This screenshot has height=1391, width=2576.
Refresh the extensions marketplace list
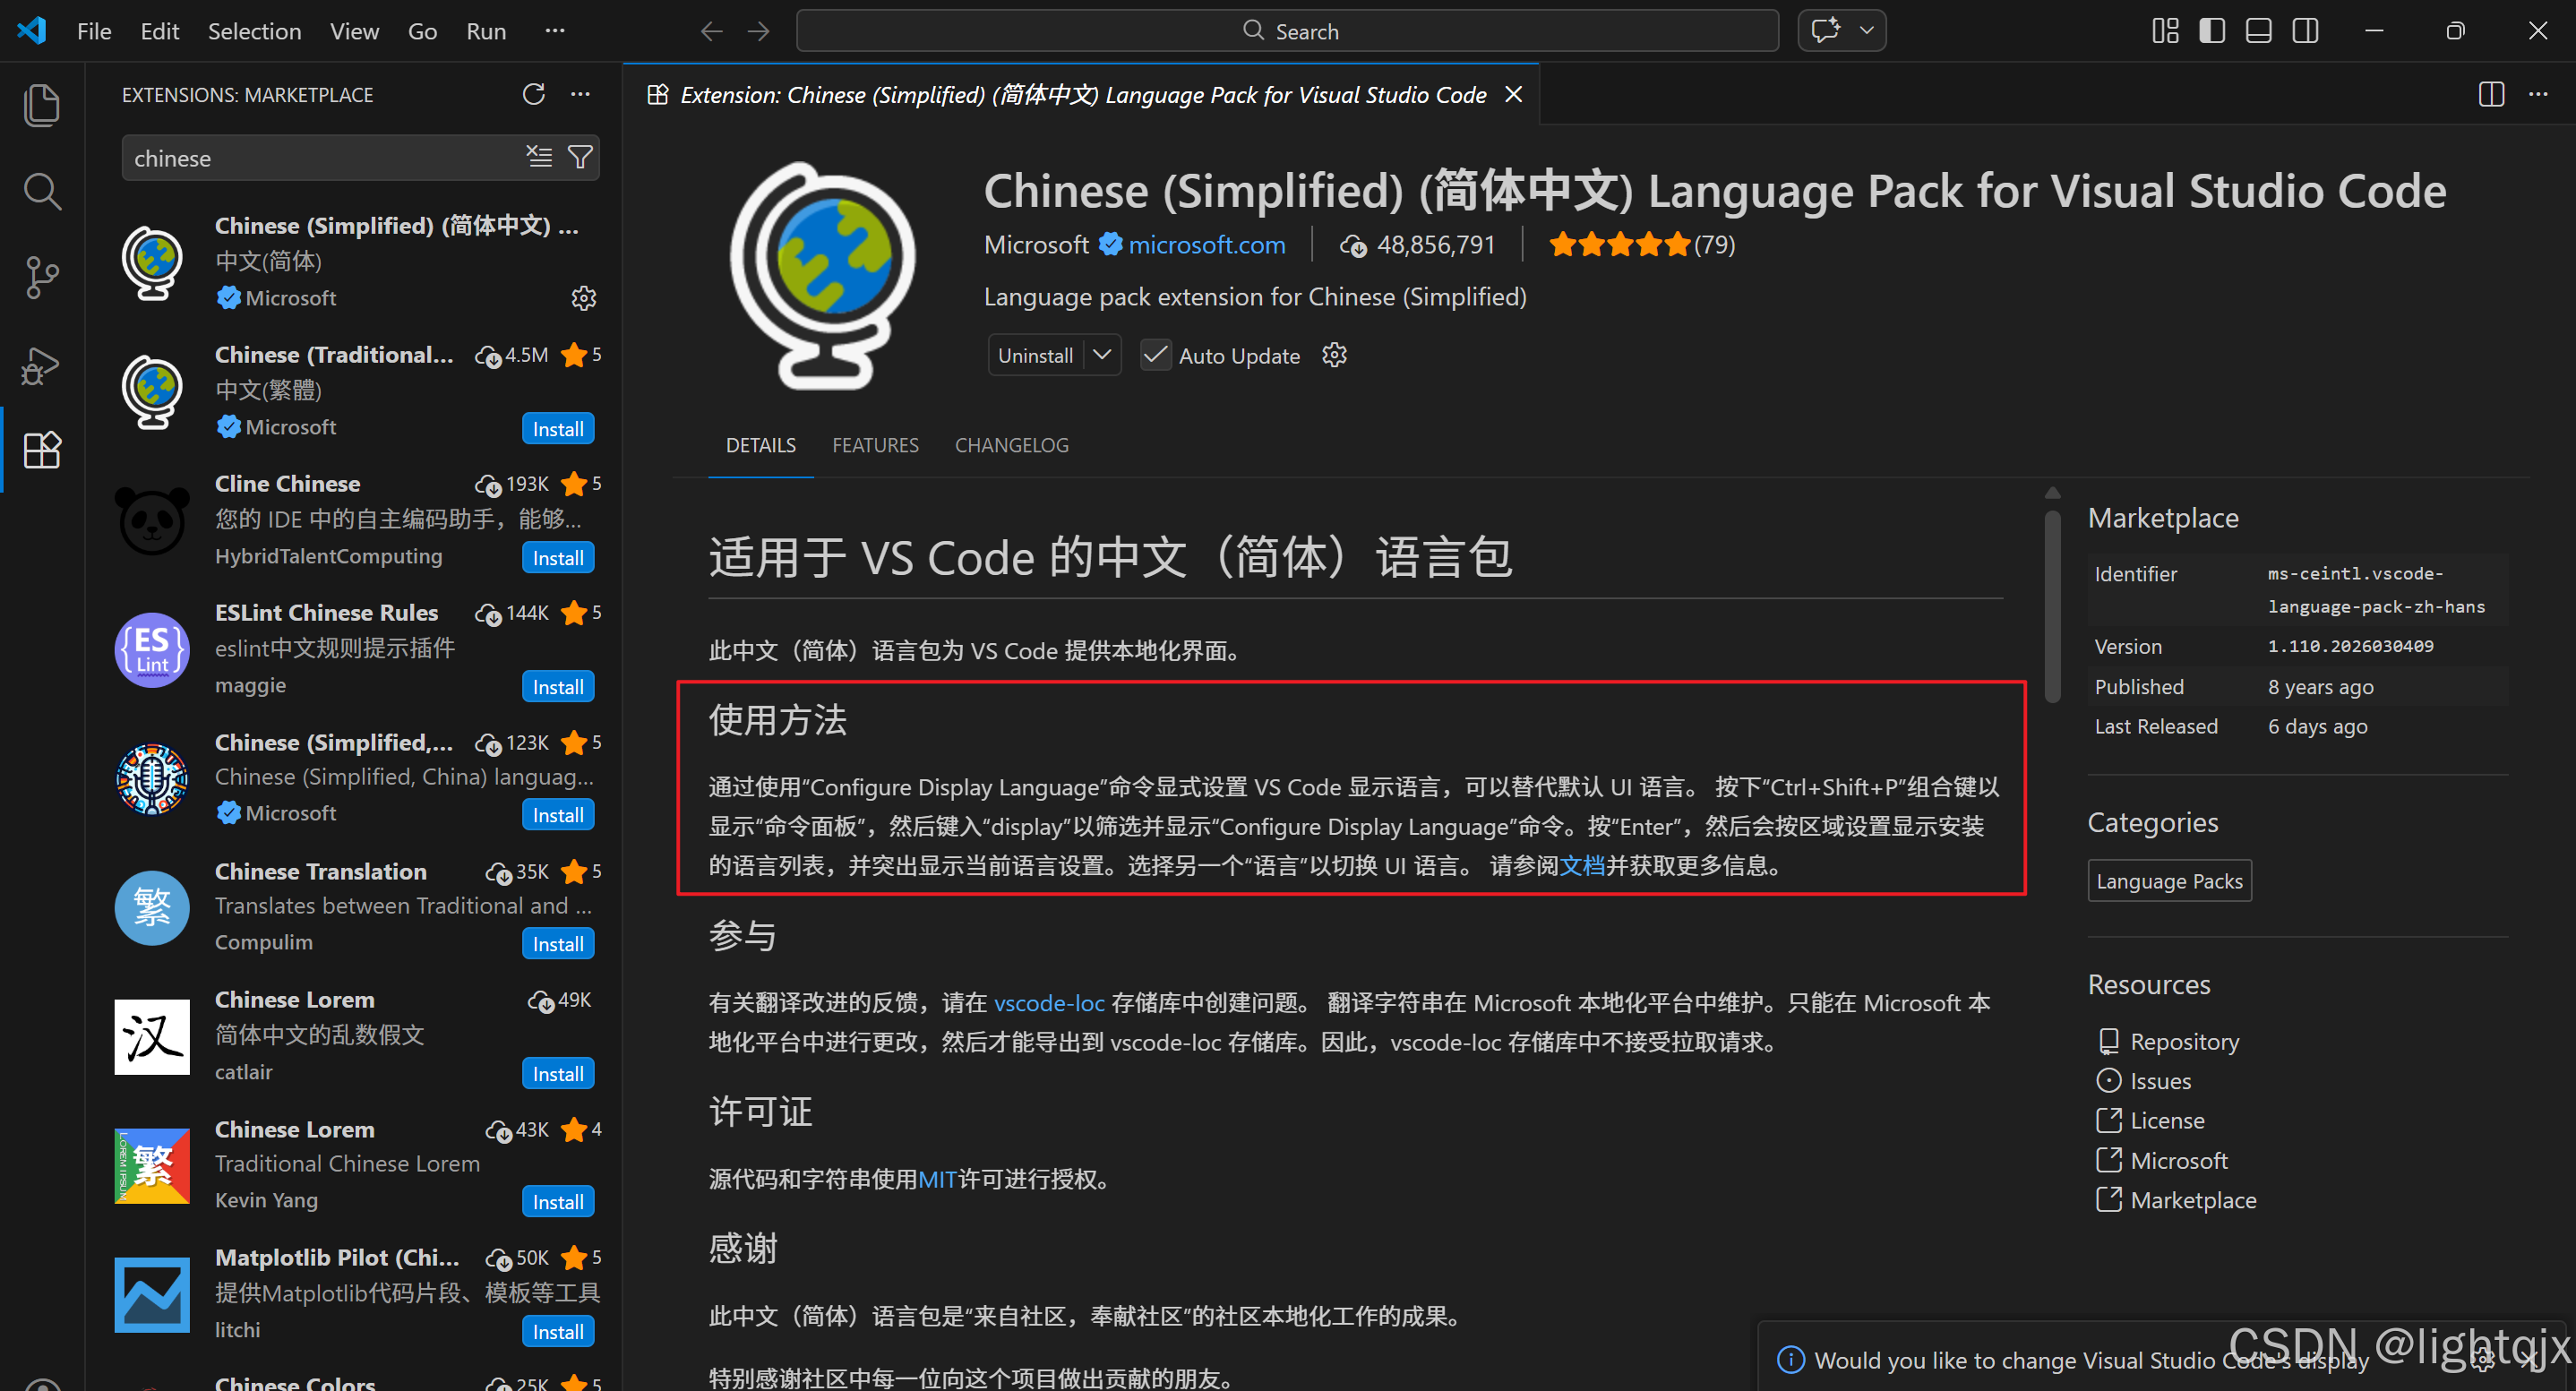pyautogui.click(x=533, y=94)
